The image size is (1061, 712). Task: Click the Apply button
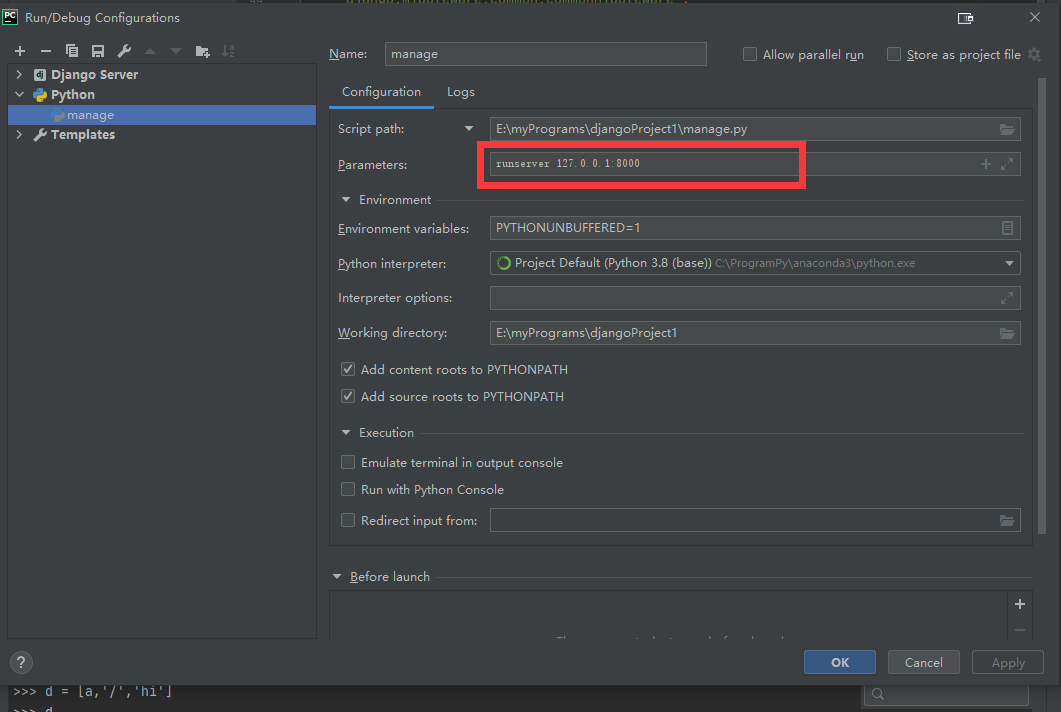point(1007,662)
